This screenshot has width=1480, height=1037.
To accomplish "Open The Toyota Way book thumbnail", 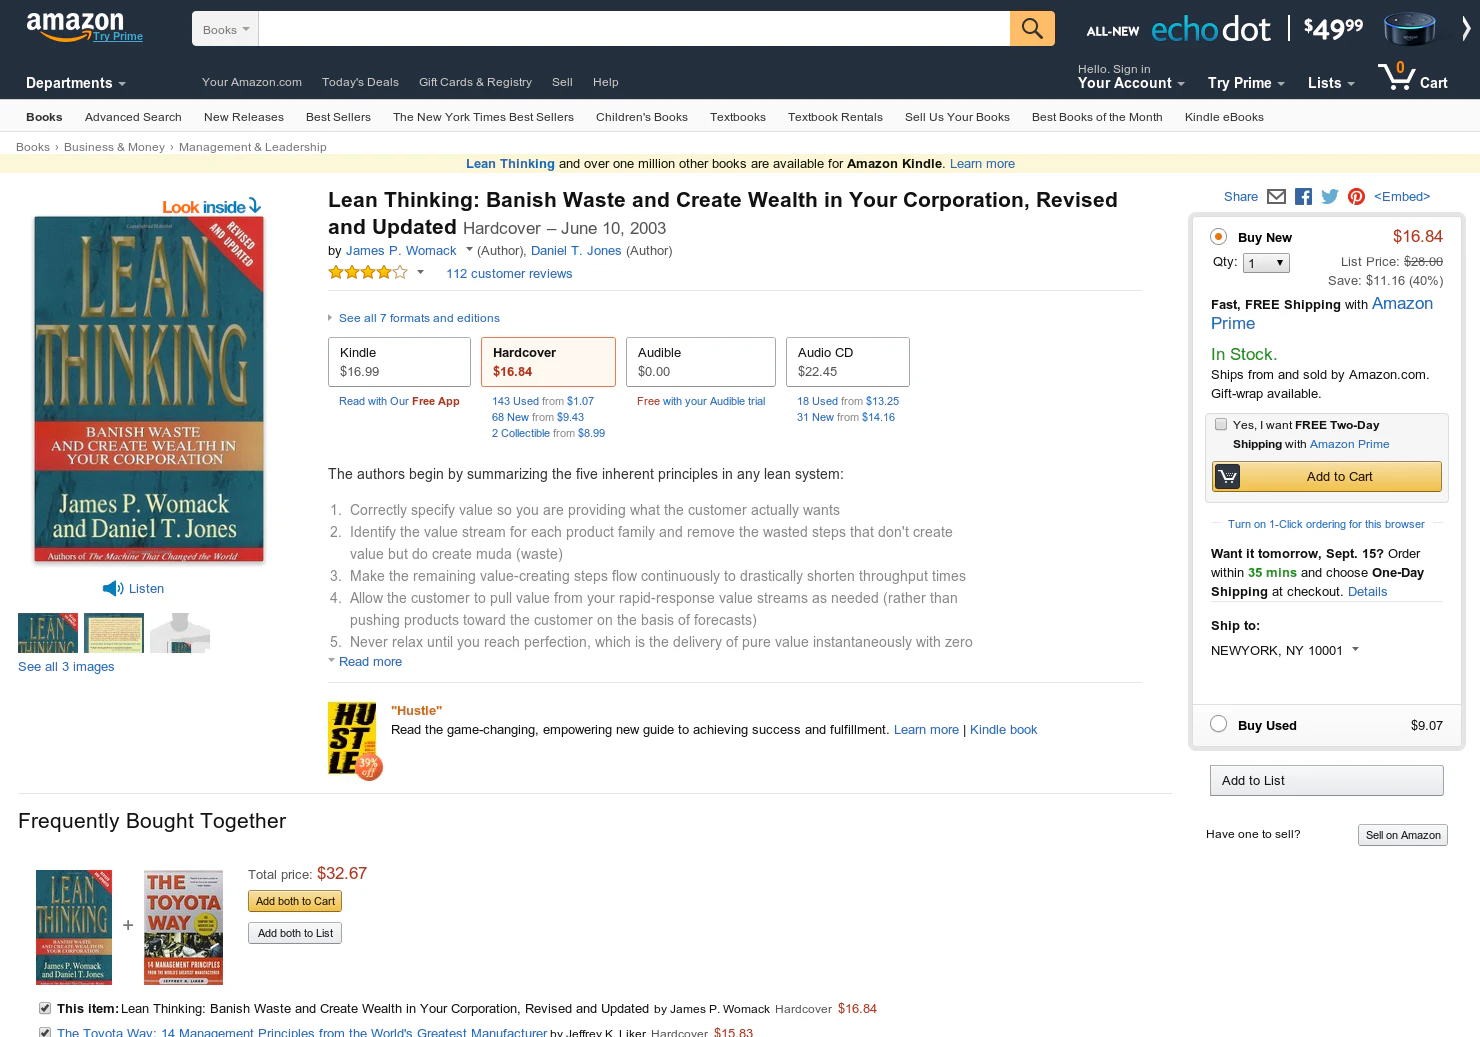I will pos(183,927).
